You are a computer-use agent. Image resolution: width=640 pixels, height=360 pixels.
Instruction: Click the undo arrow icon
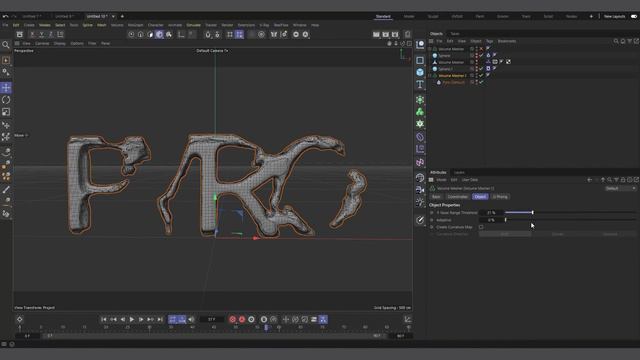coord(5,16)
